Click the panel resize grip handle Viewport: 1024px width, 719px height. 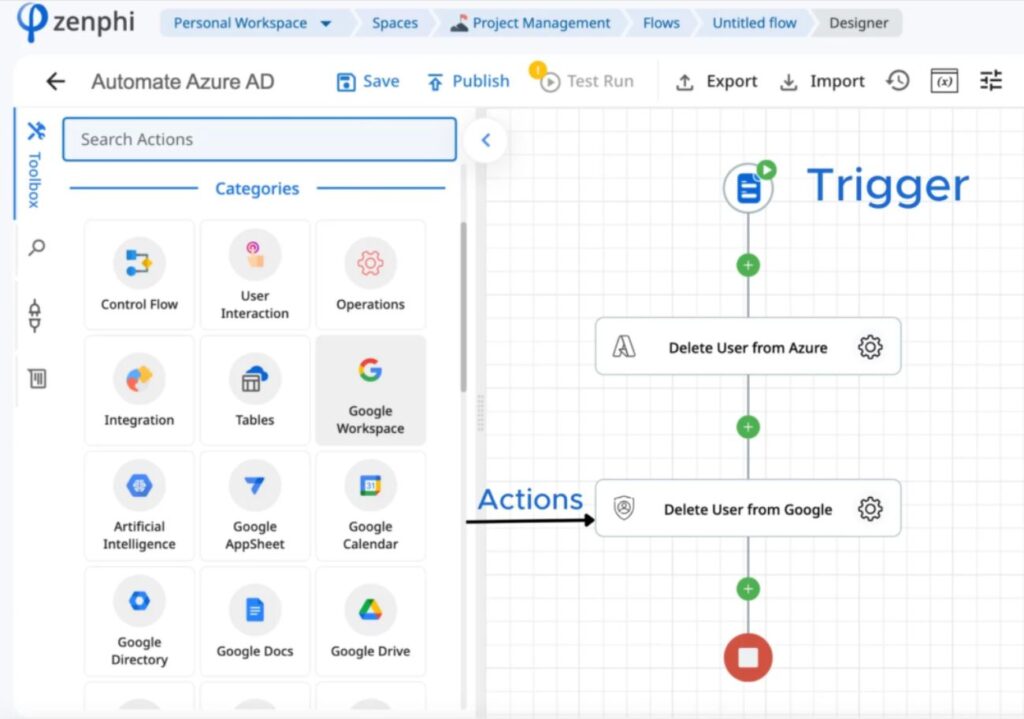click(x=481, y=413)
